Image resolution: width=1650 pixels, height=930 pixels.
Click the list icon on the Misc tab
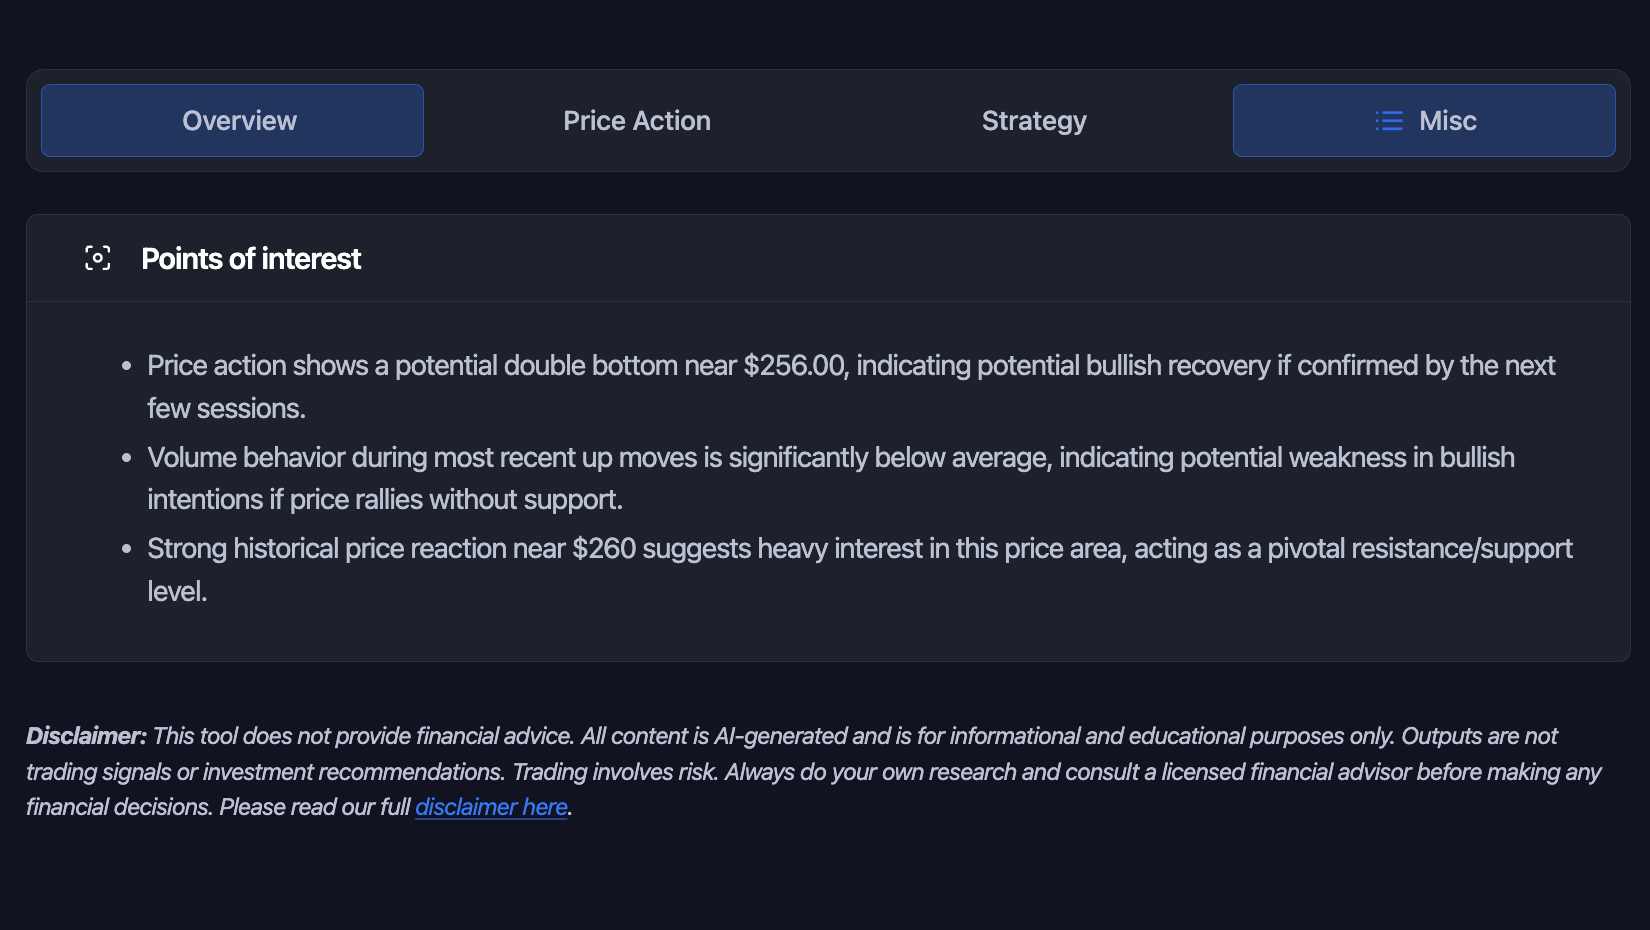tap(1388, 121)
